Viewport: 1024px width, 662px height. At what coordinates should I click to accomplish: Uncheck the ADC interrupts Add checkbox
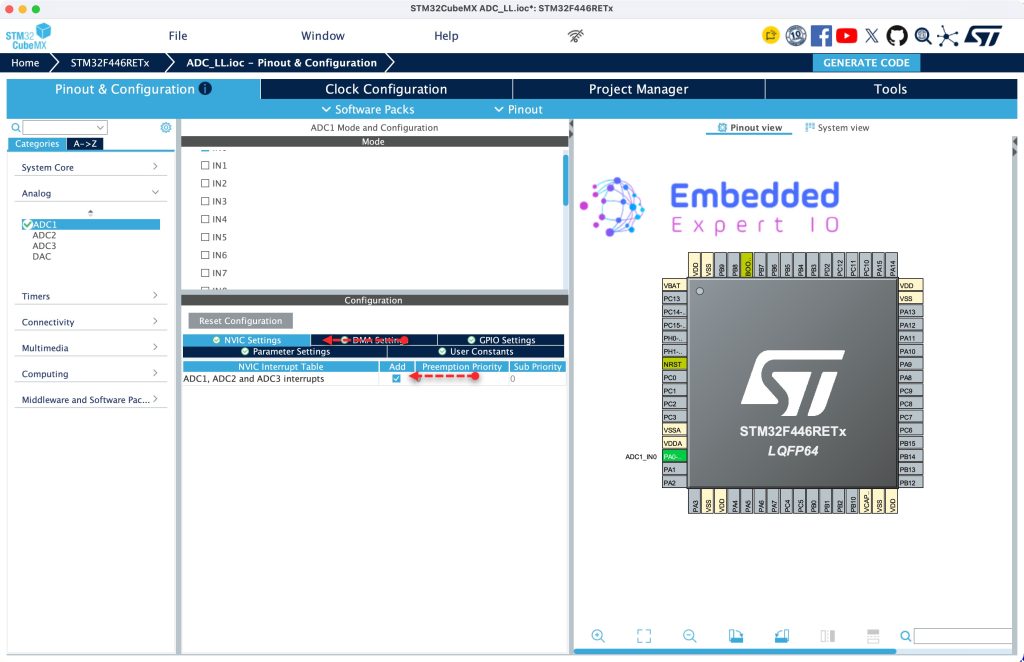[396, 379]
